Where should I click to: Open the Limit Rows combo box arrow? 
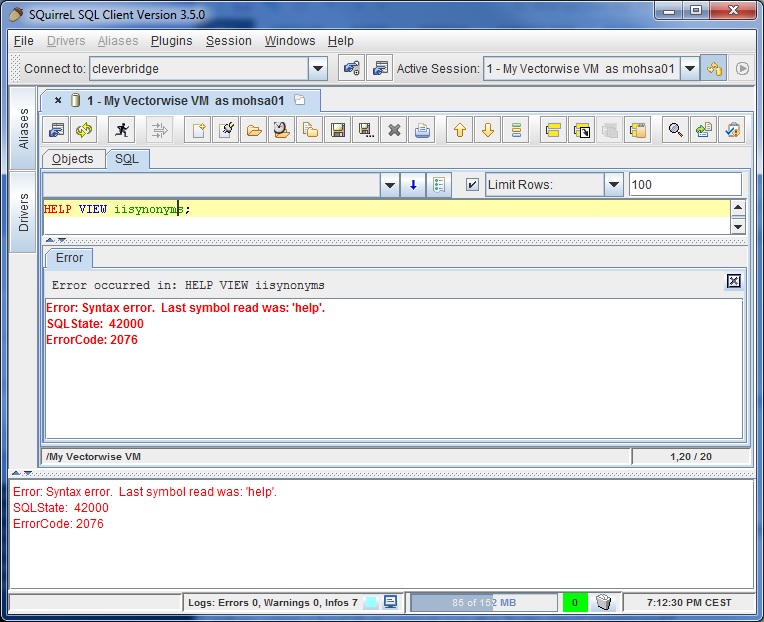pyautogui.click(x=613, y=185)
